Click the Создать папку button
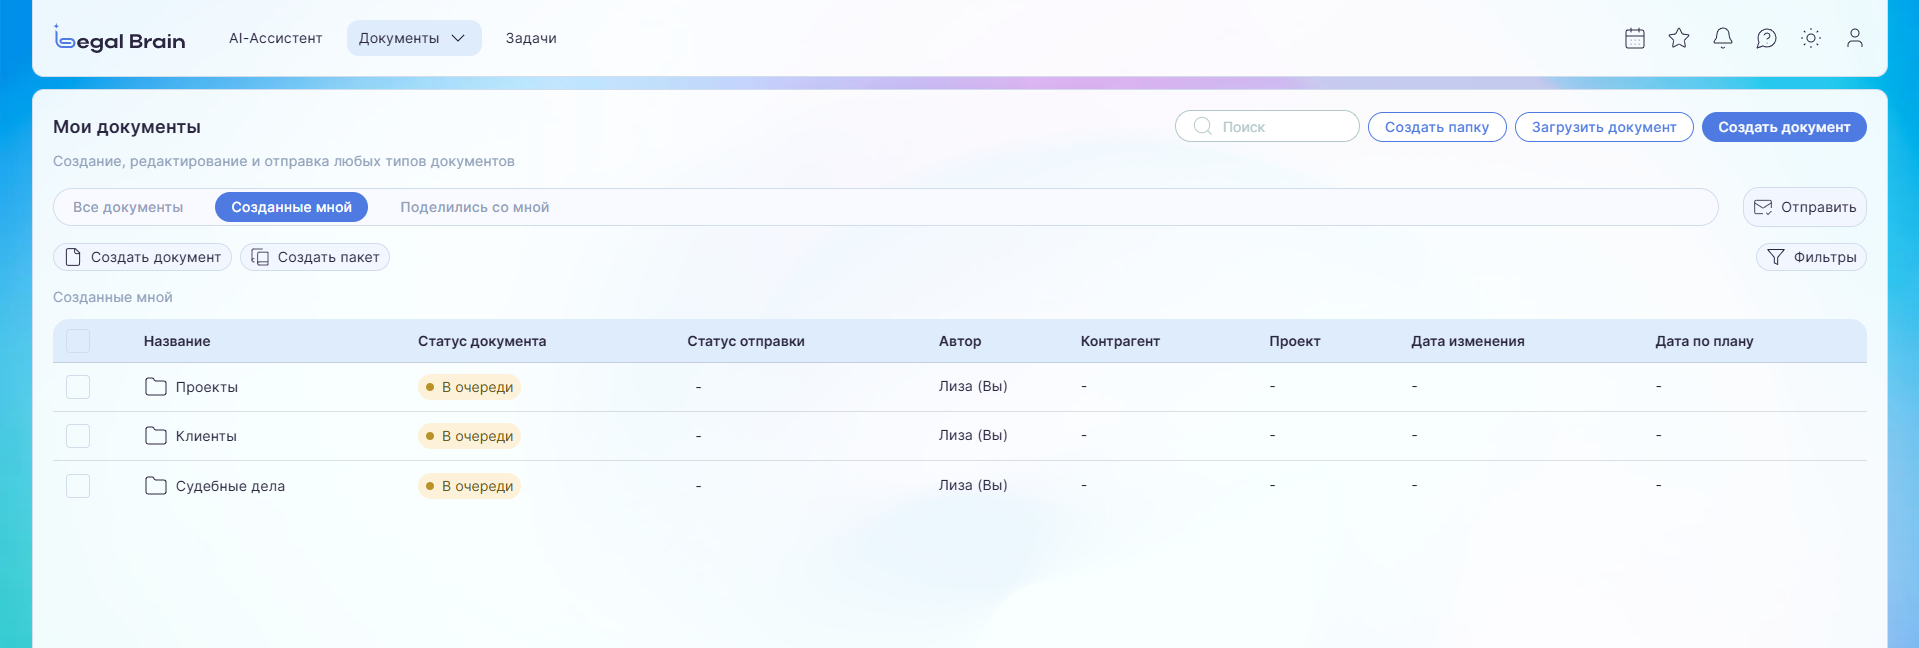Screen dimensions: 1919x648 pos(1436,127)
